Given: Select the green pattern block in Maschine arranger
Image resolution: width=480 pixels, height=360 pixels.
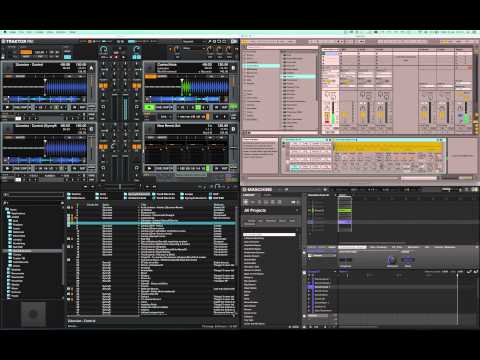Looking at the screenshot, I should tap(345, 210).
